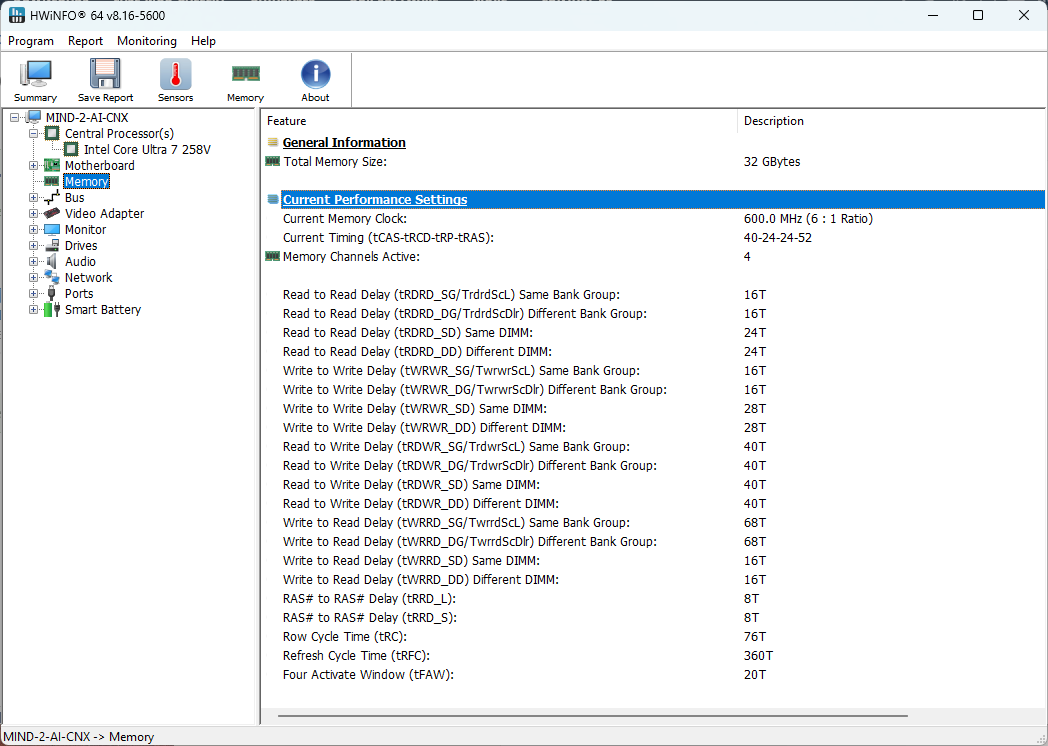Click the Smart Battery icon
The image size is (1048, 746).
[52, 309]
